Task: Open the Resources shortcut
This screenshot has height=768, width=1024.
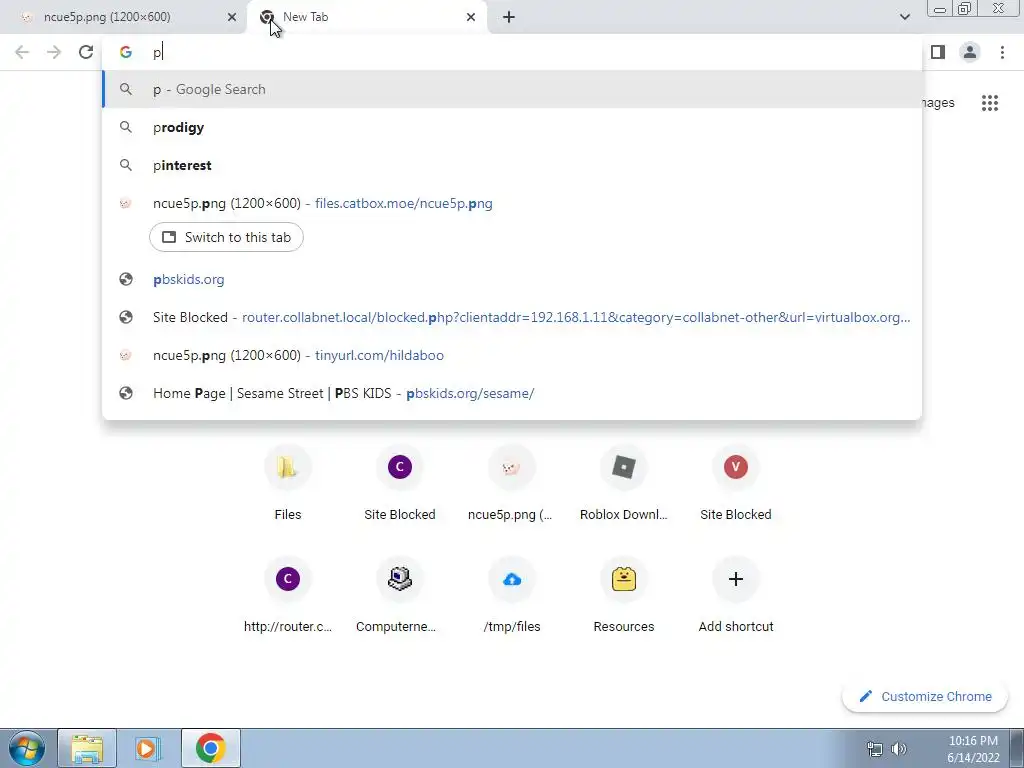Action: (624, 596)
